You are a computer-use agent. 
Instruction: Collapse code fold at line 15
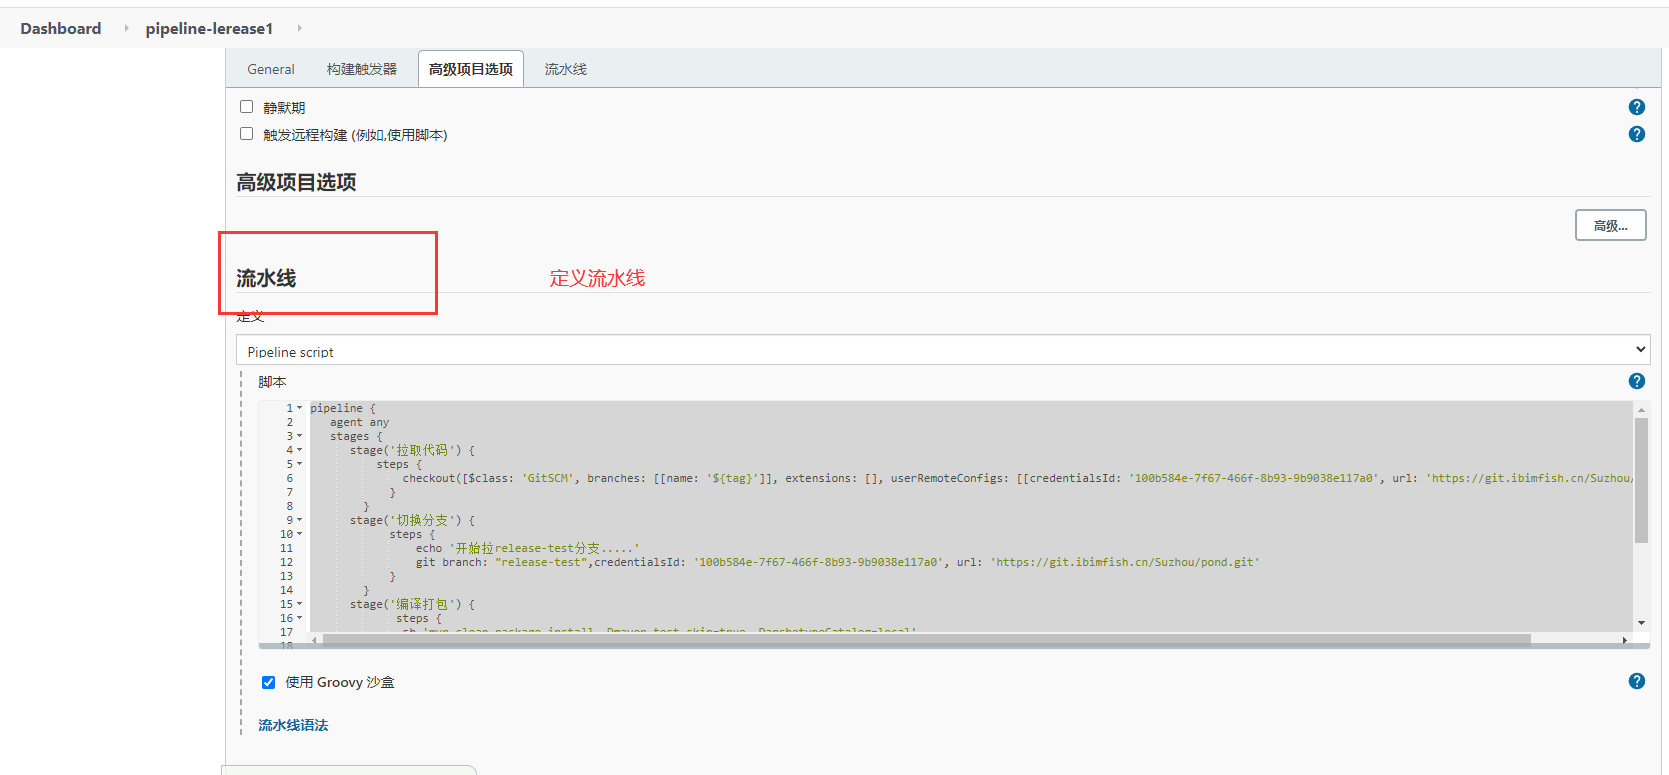[x=299, y=604]
